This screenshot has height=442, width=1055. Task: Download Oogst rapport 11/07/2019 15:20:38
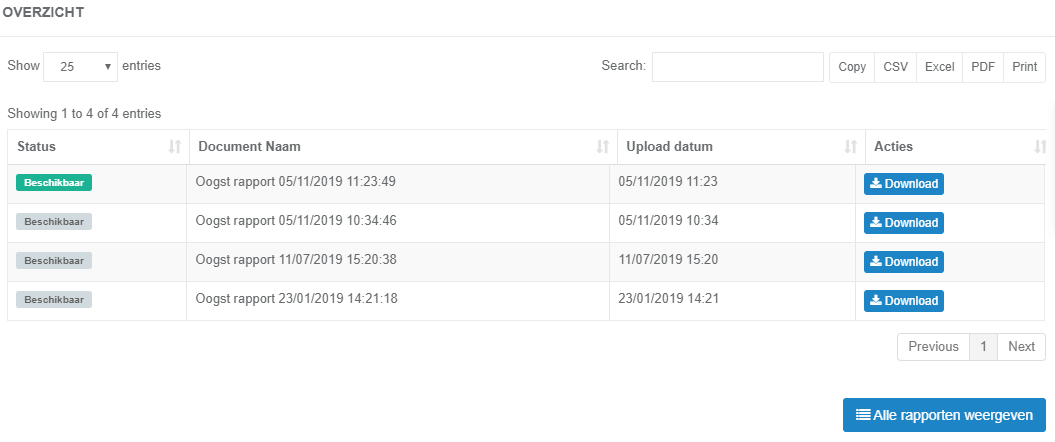tap(904, 262)
